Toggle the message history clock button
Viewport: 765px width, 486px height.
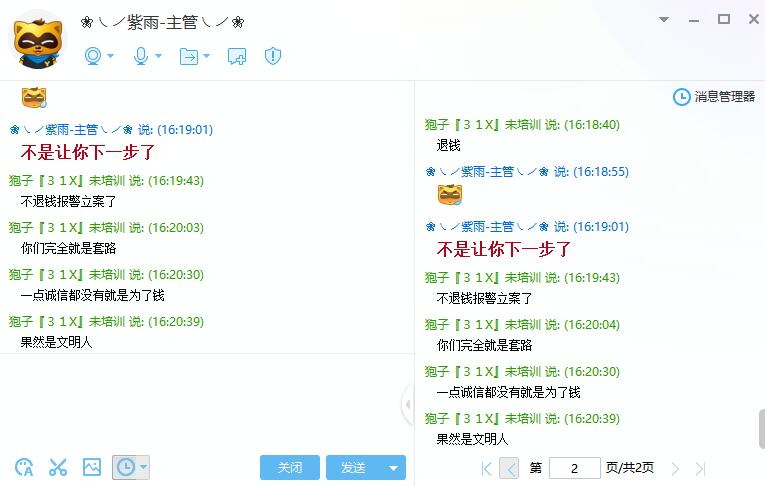[x=125, y=467]
